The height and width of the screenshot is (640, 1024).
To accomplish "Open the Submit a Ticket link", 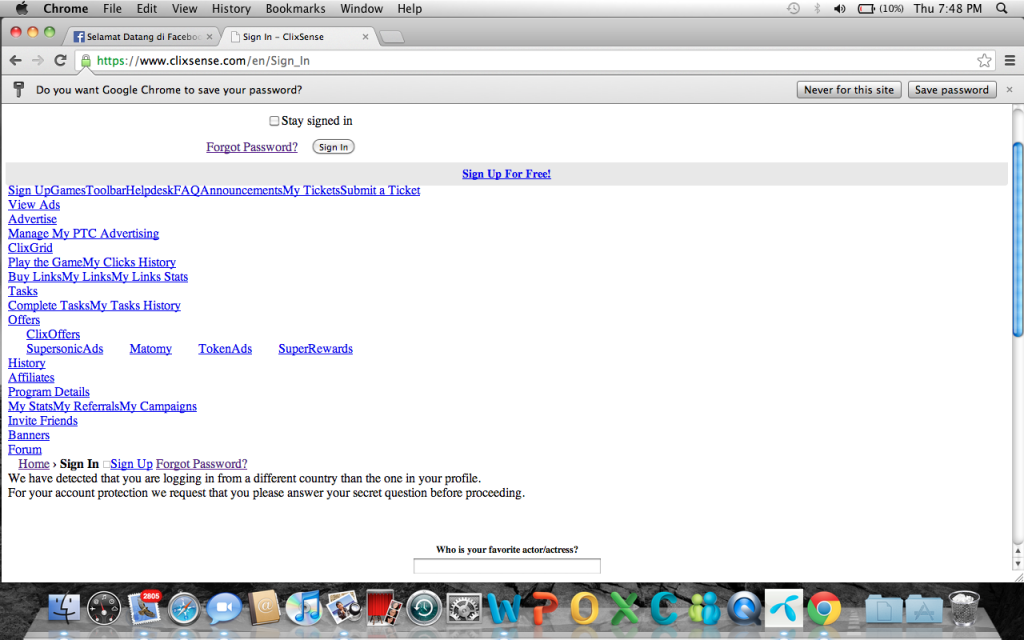I will coord(380,190).
